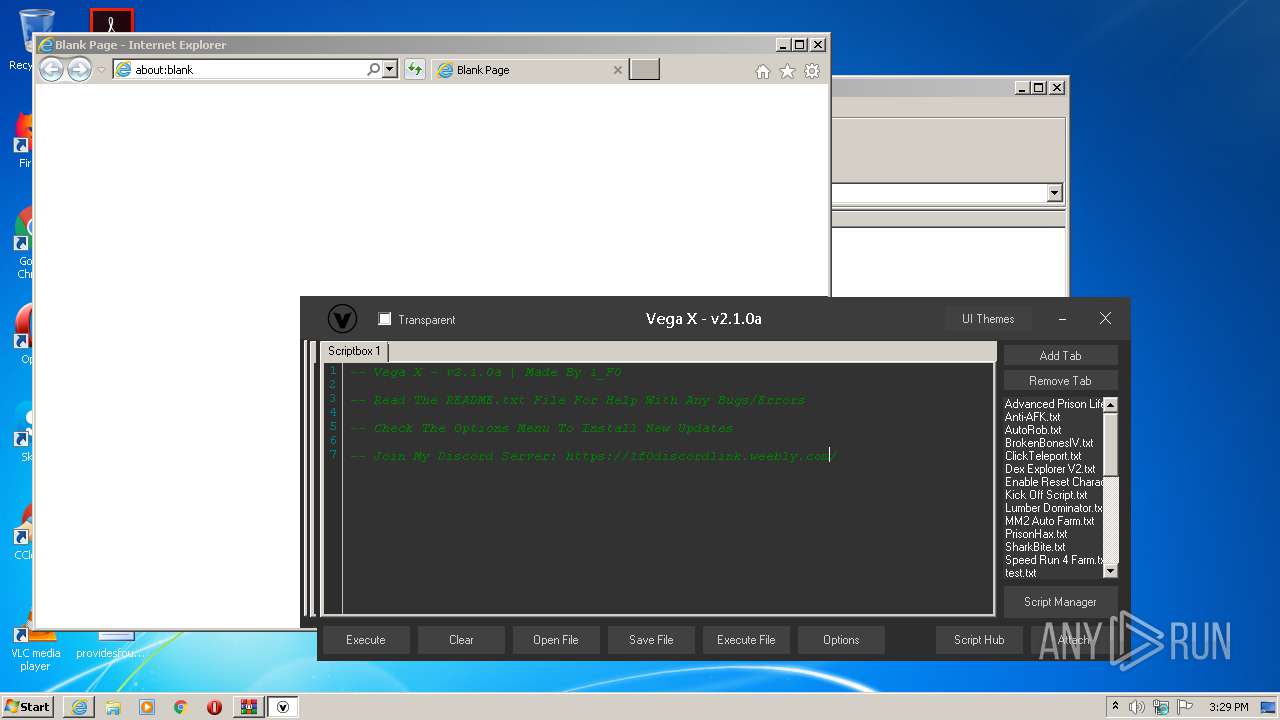The image size is (1280, 720).
Task: Open VLC media player desktop icon
Action: [35, 645]
